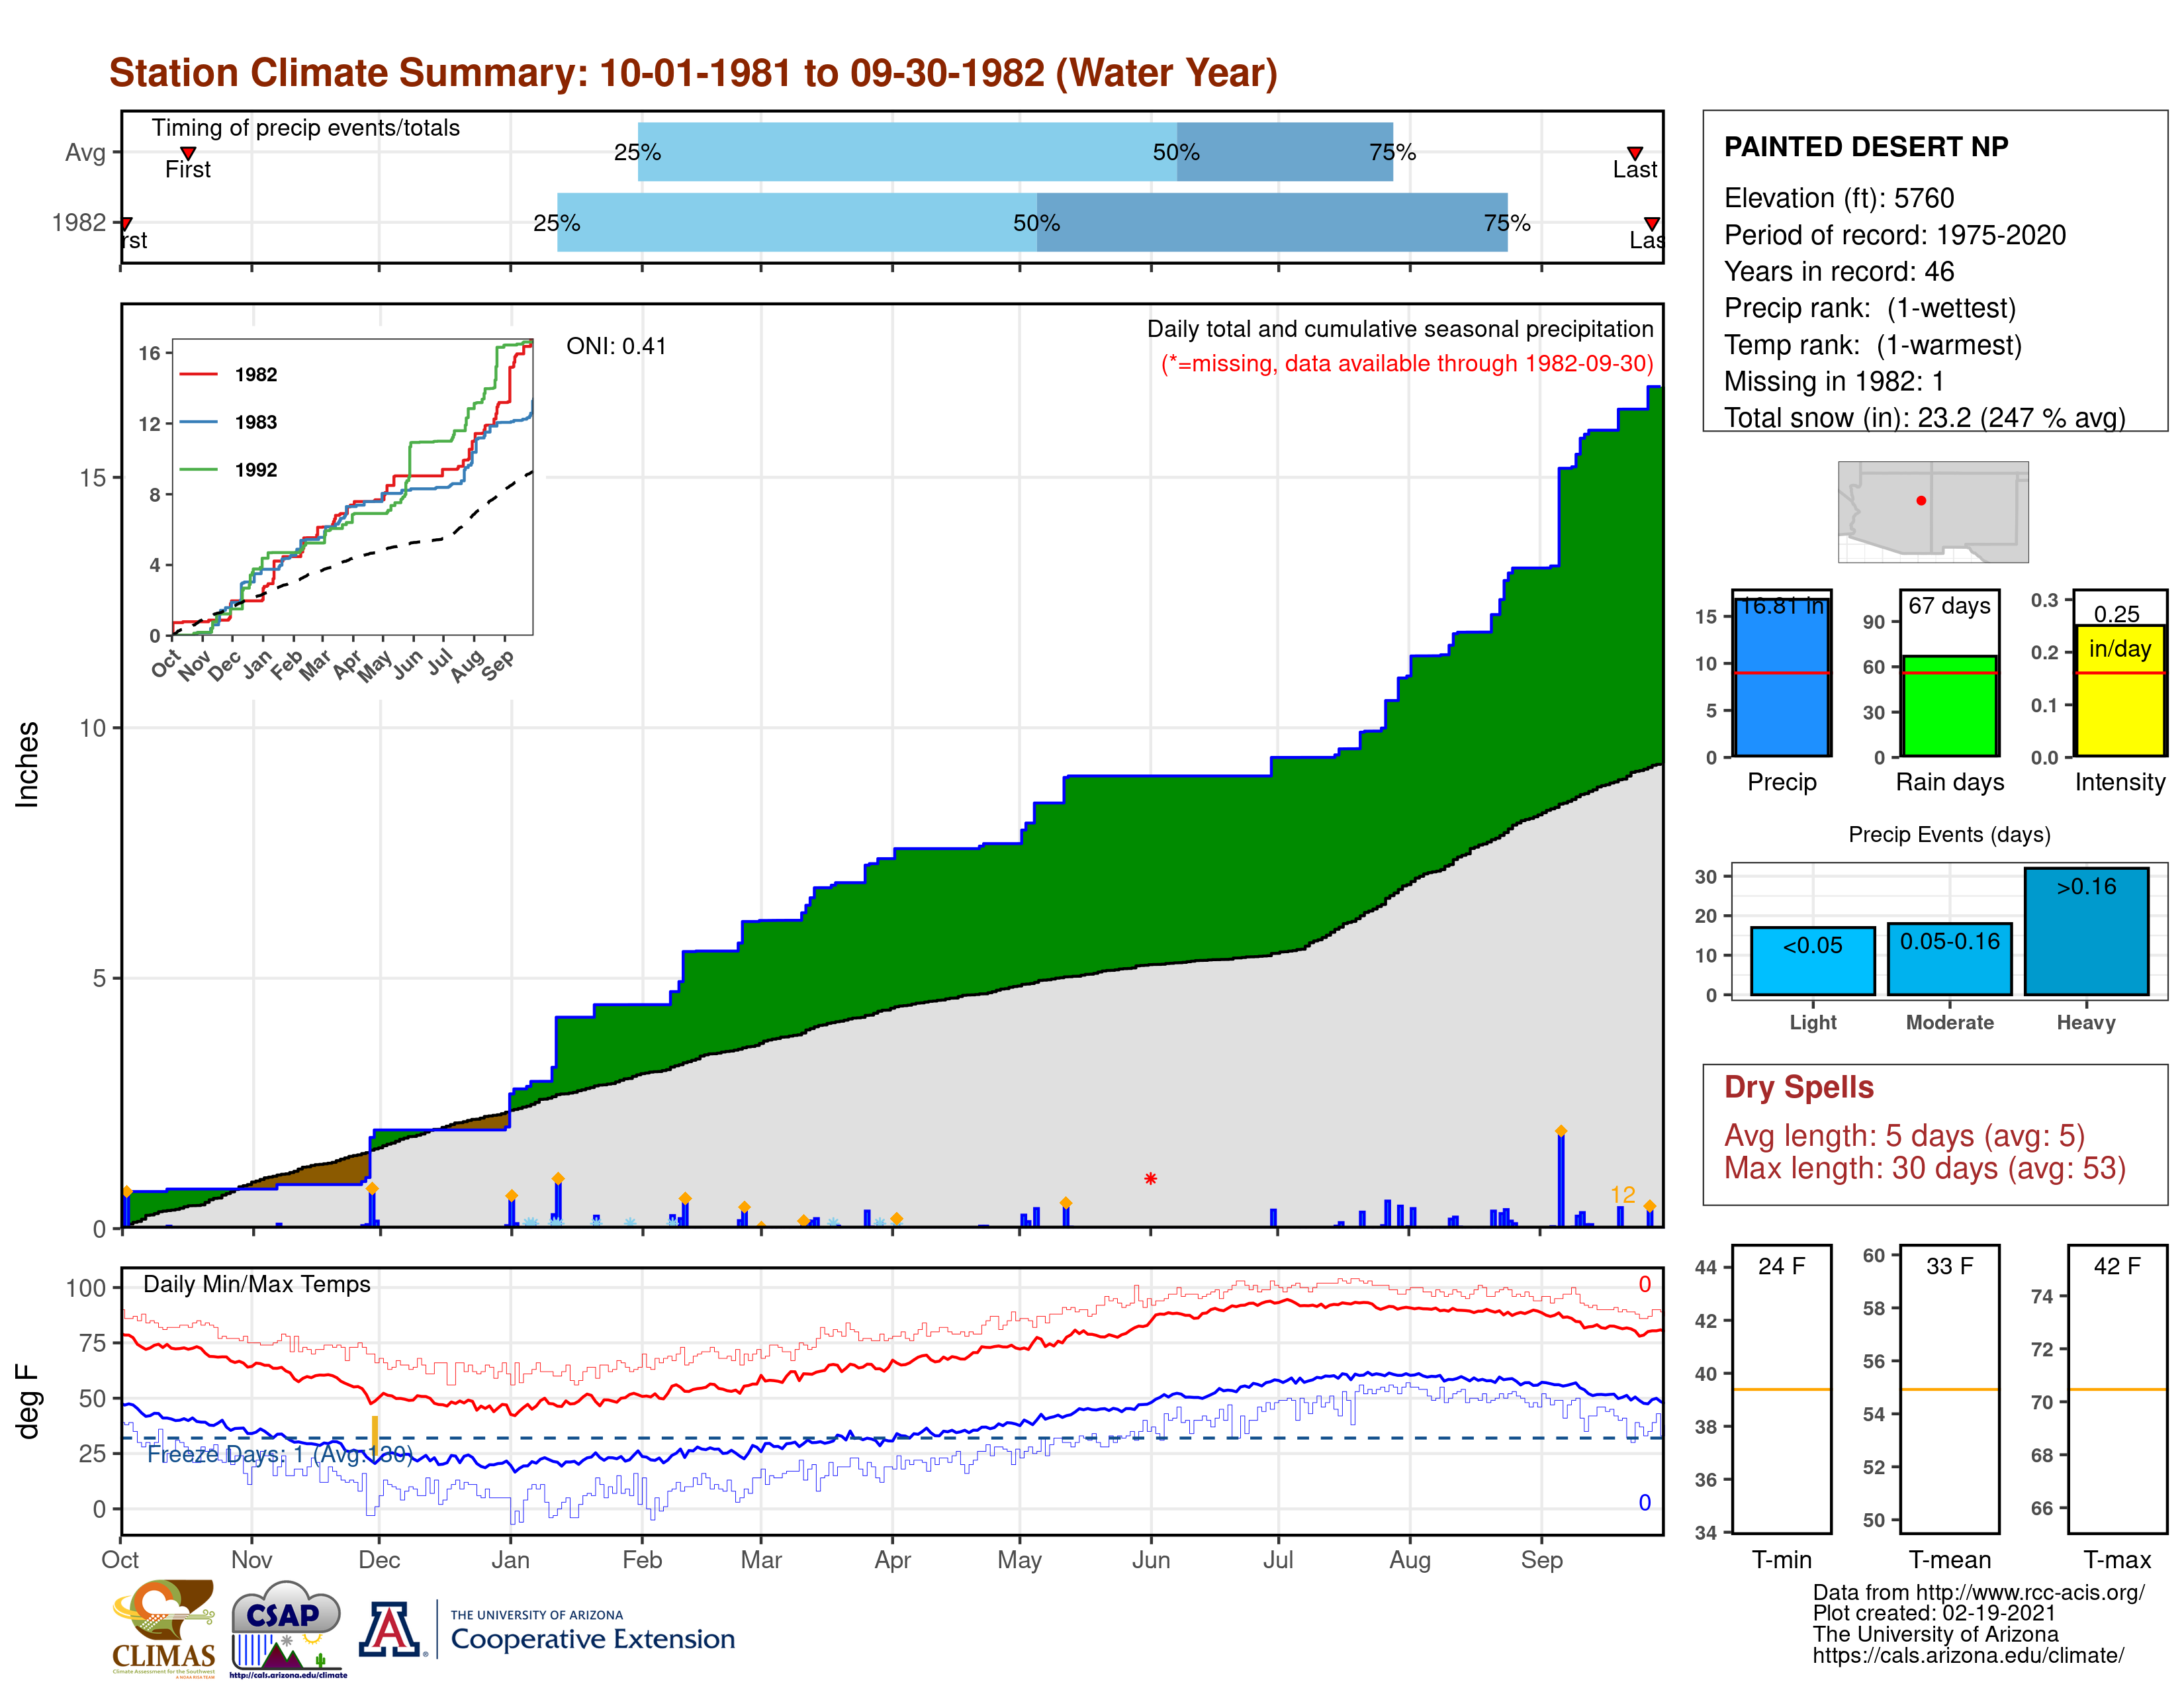Screen dimensions: 2184x1688
Task: Click the red 'data available through' note
Action: [1407, 363]
